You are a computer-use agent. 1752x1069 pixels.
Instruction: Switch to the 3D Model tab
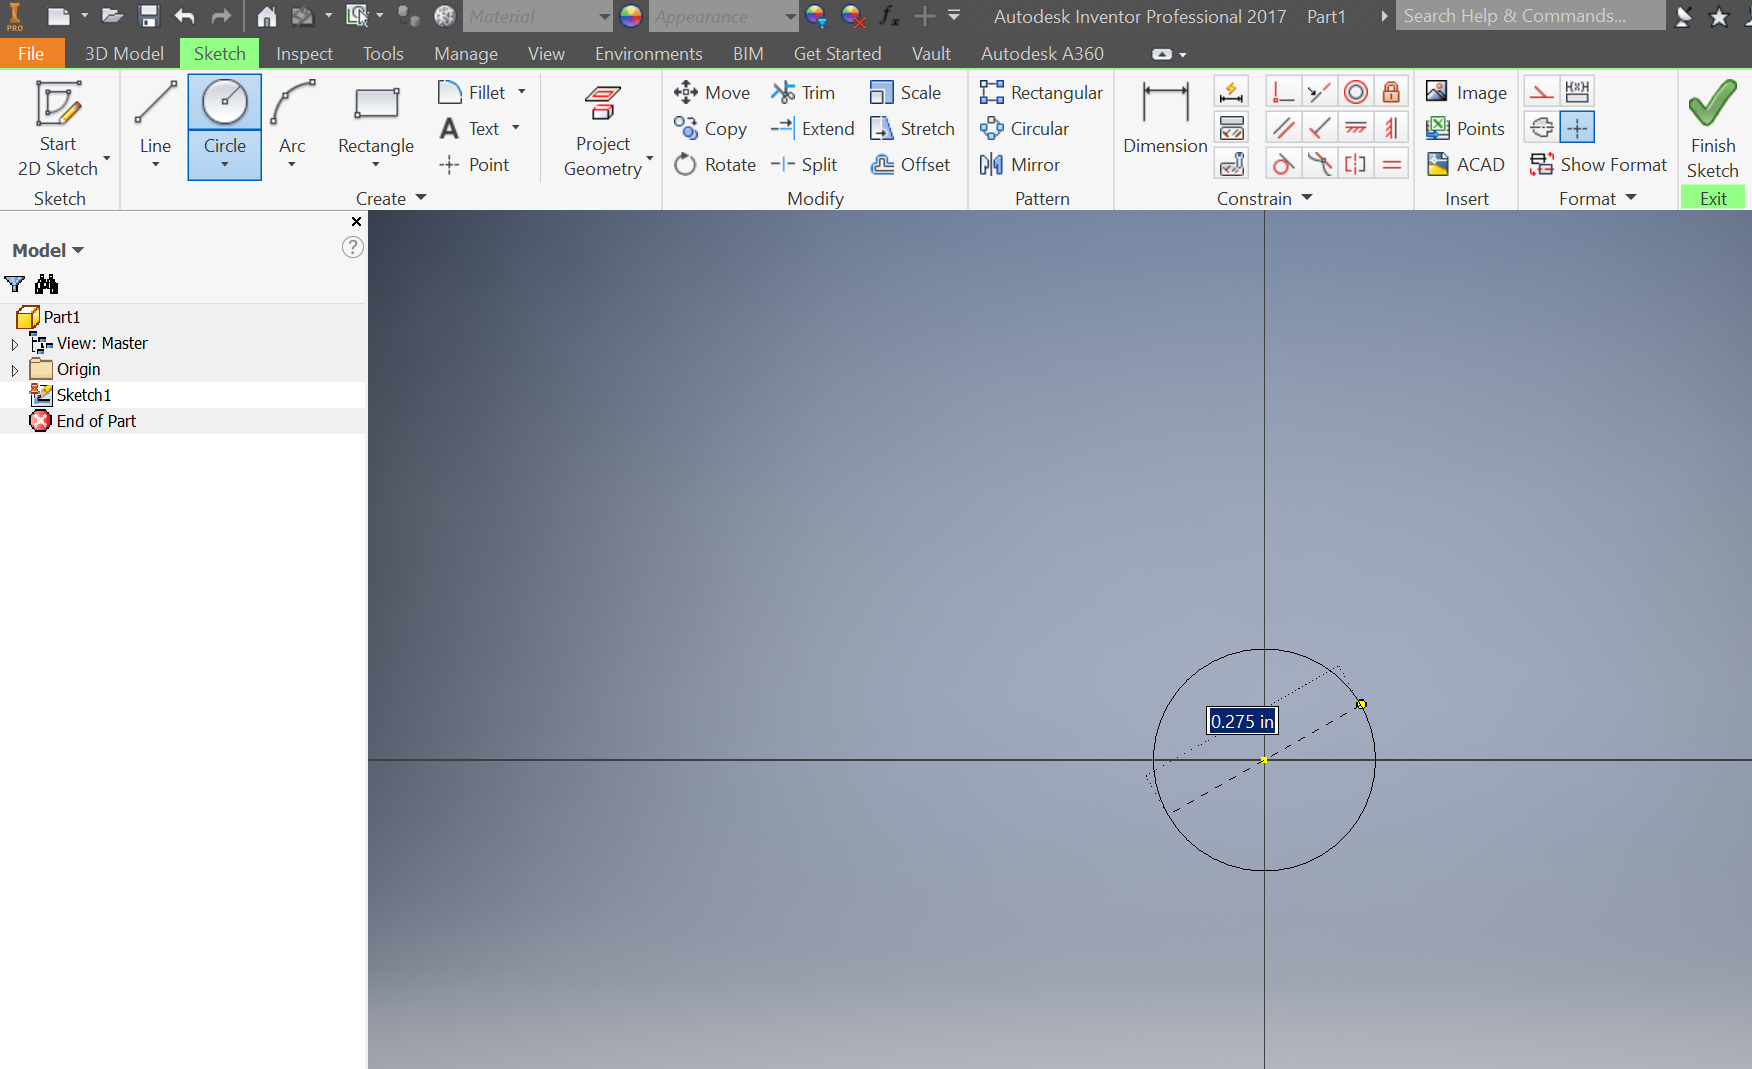click(x=124, y=54)
